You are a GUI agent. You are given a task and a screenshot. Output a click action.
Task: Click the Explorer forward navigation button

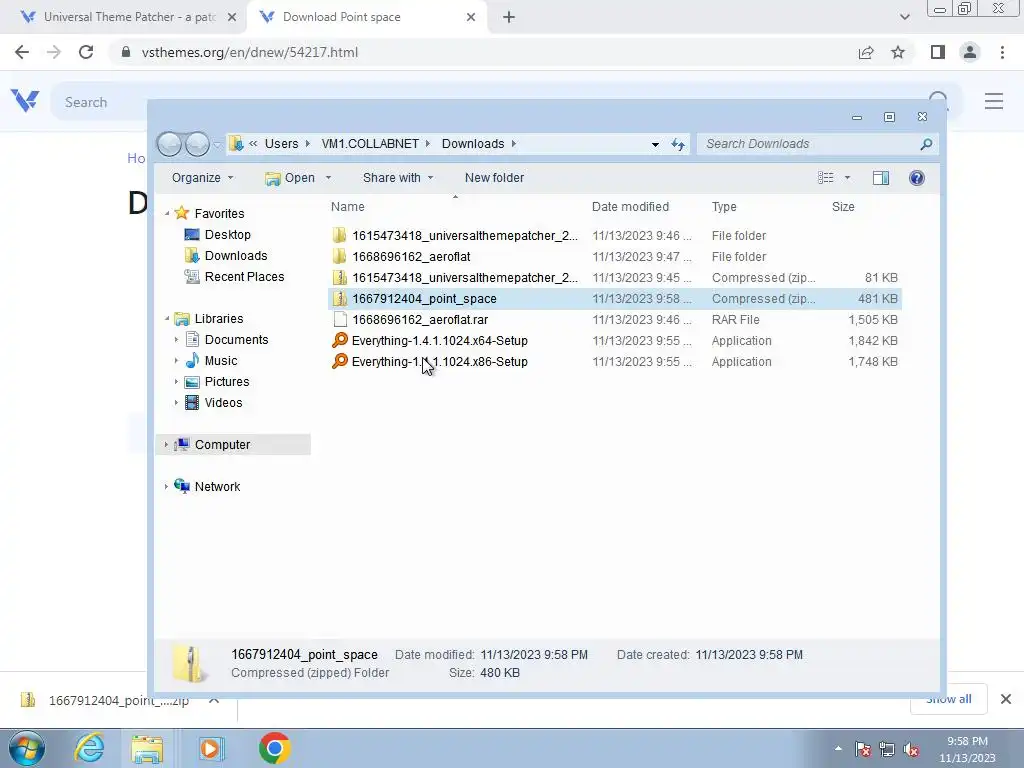point(197,144)
